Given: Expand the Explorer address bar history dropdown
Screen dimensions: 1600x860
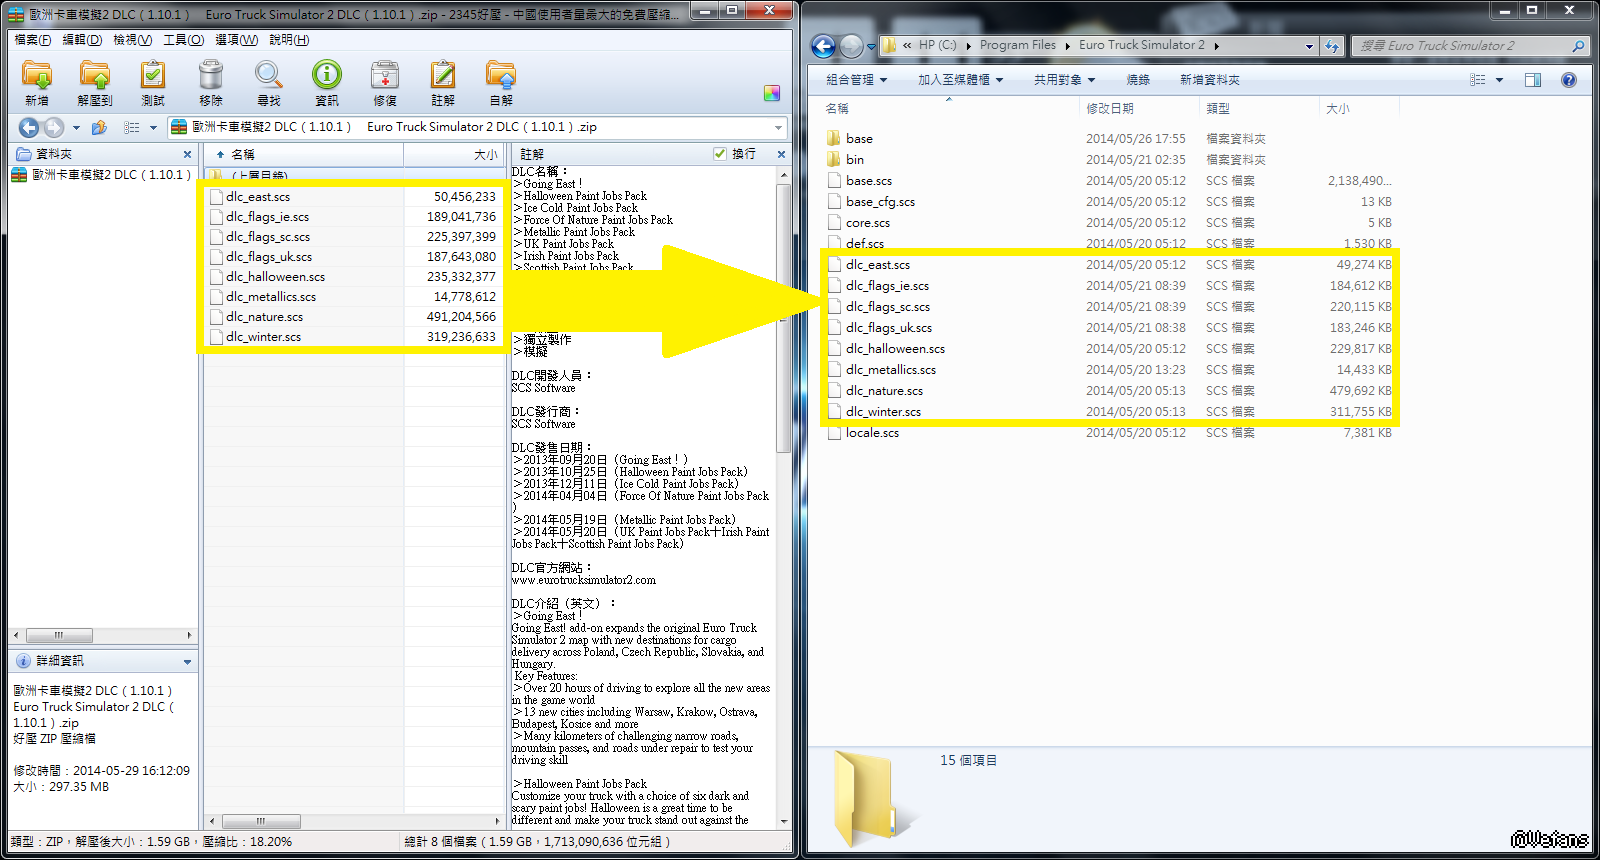Looking at the screenshot, I should click(1309, 46).
